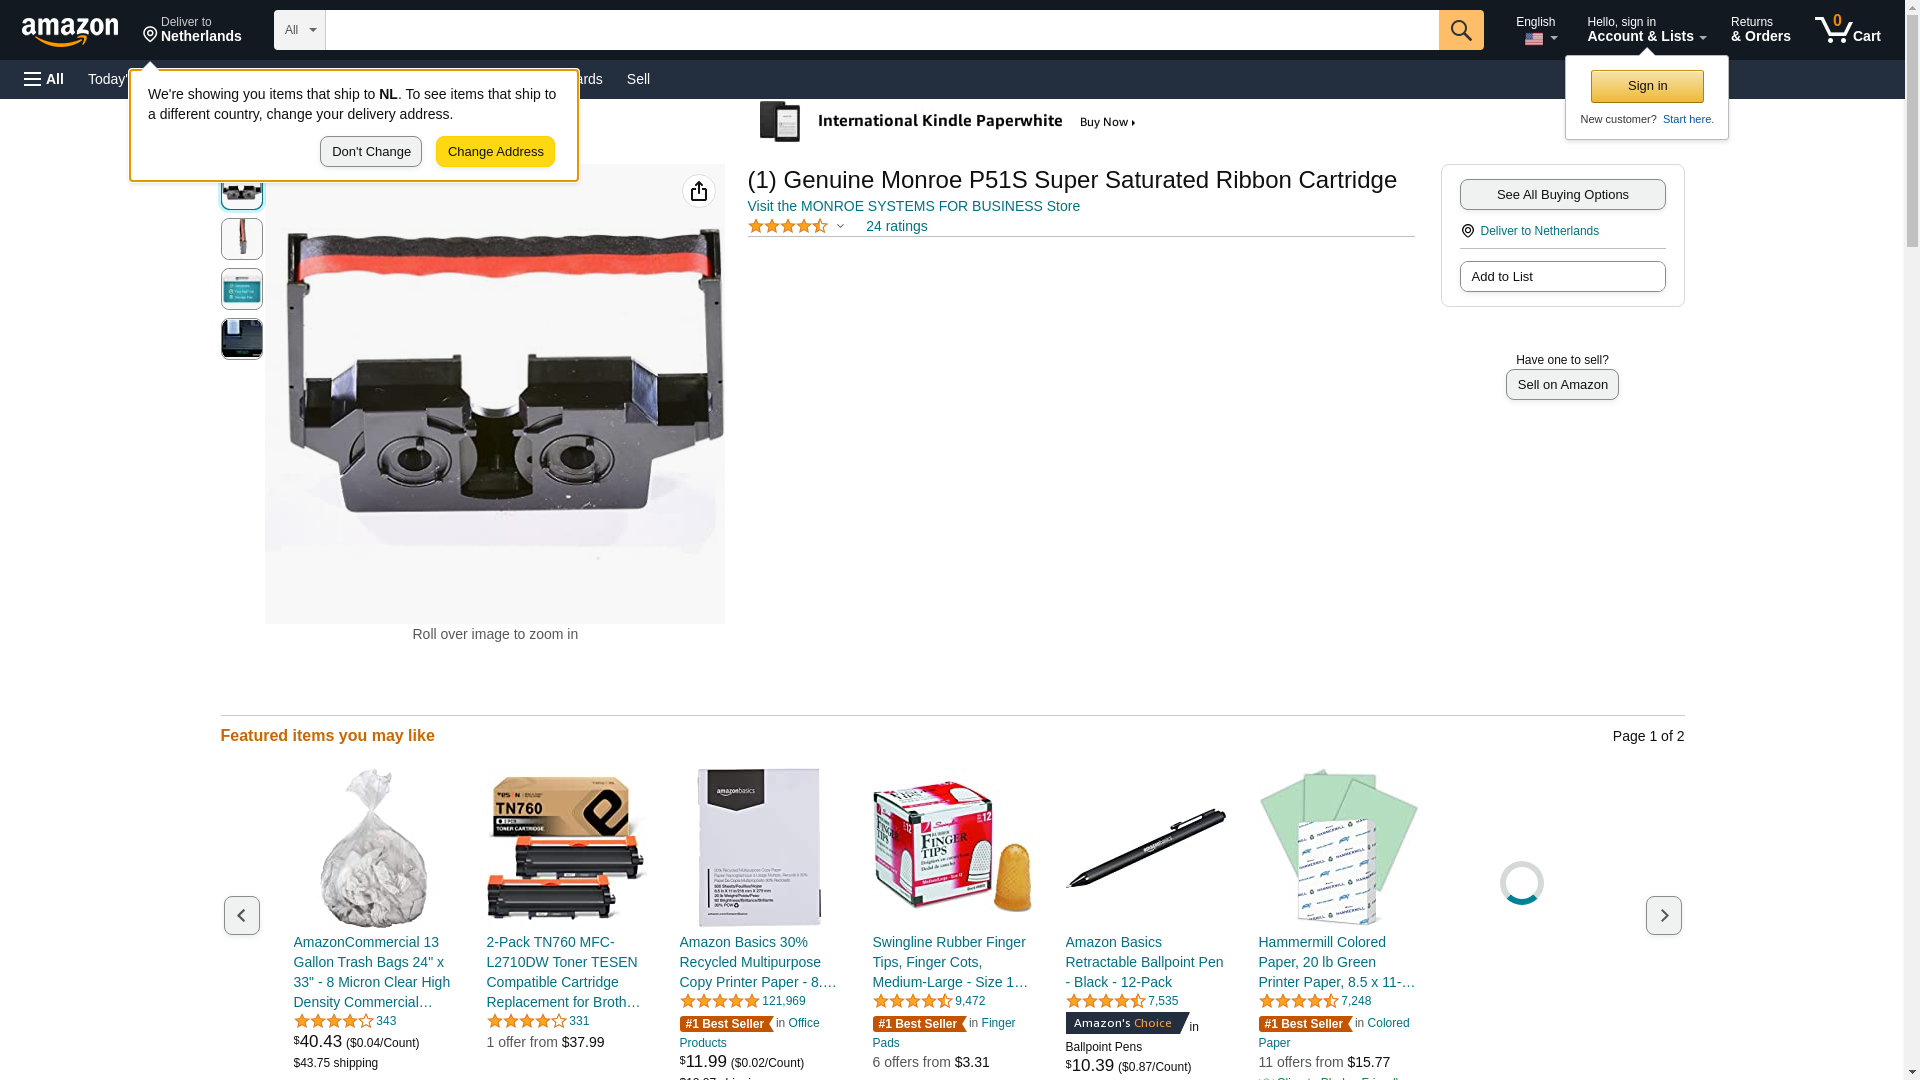Open Add to List dropdown
Image resolution: width=1920 pixels, height=1080 pixels.
click(x=1562, y=277)
